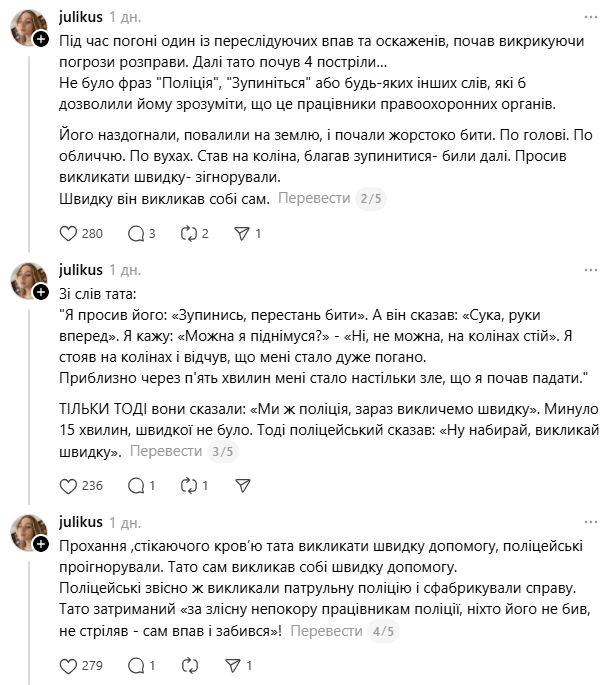Like the third post with 279 likes
The image size is (616, 685).
[69, 664]
